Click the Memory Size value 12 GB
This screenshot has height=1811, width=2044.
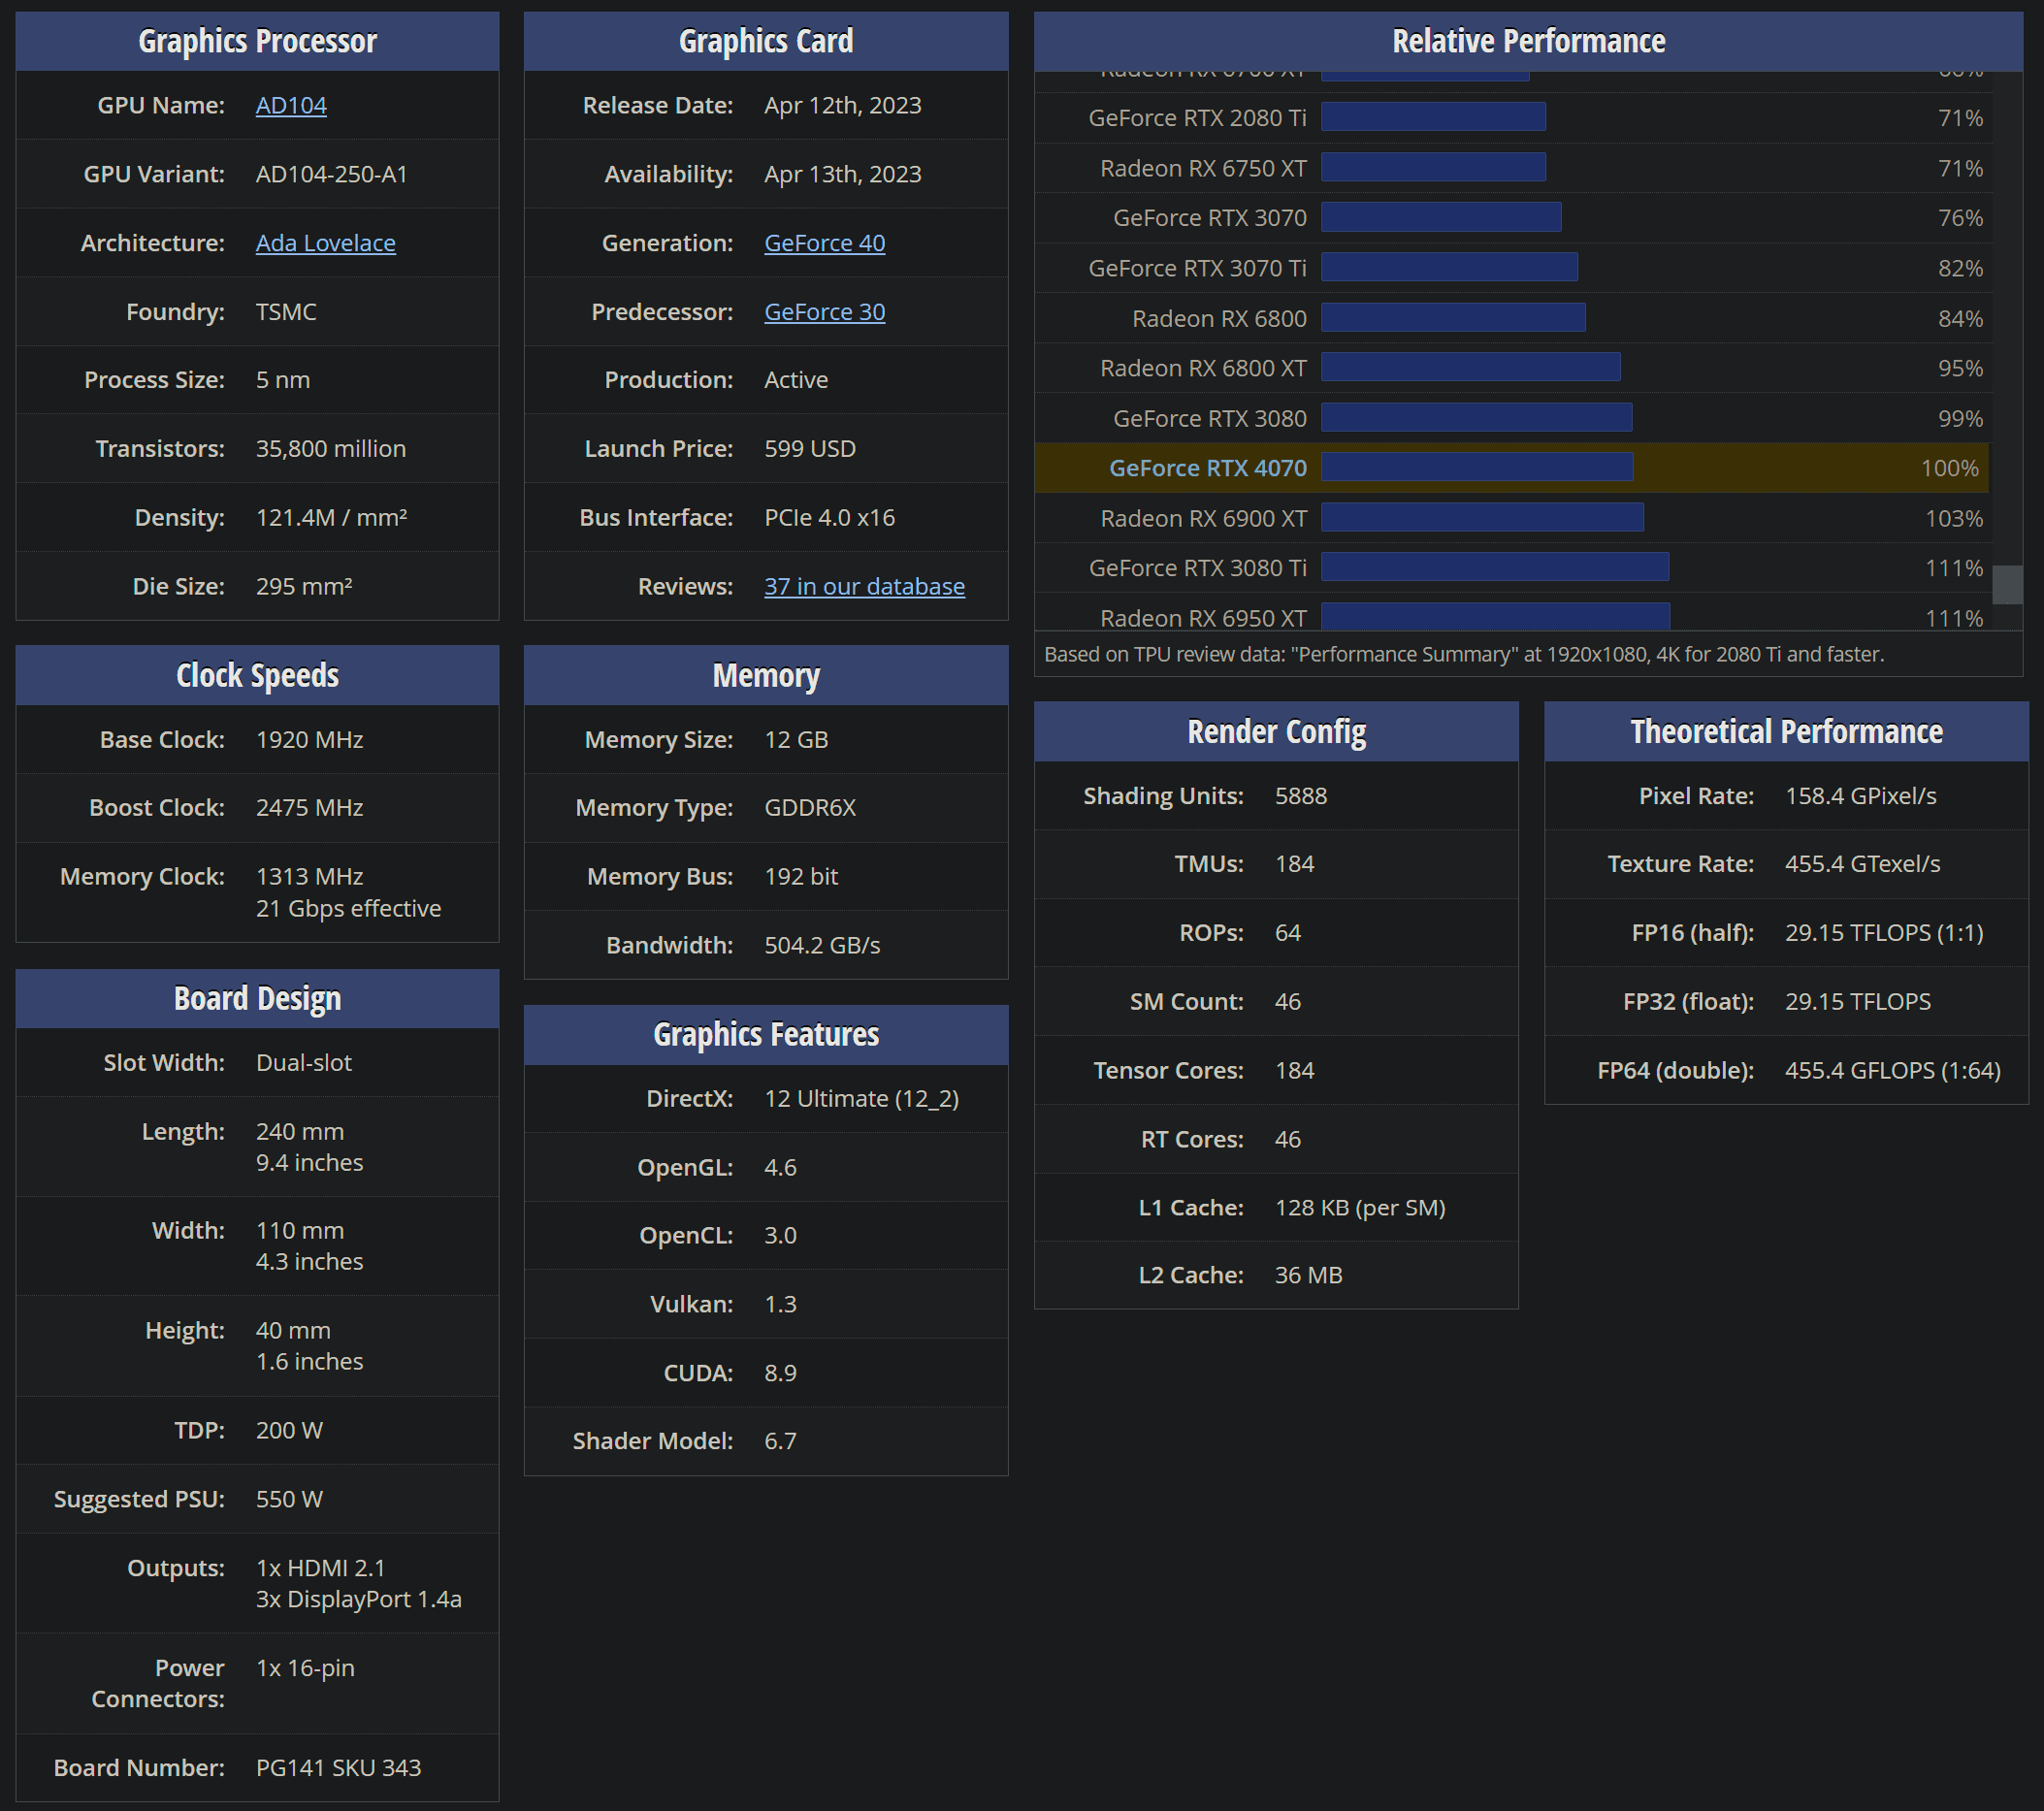tap(796, 740)
